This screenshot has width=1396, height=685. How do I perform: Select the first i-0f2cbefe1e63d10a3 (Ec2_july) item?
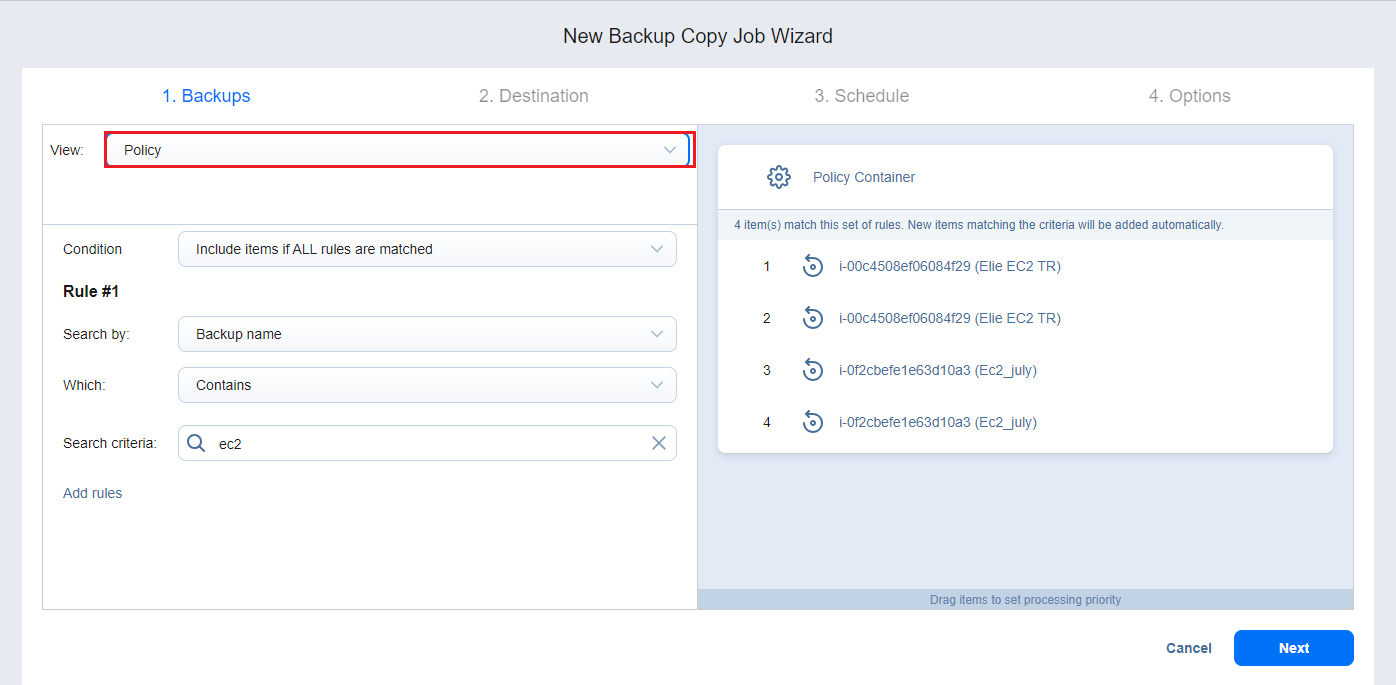click(x=937, y=370)
